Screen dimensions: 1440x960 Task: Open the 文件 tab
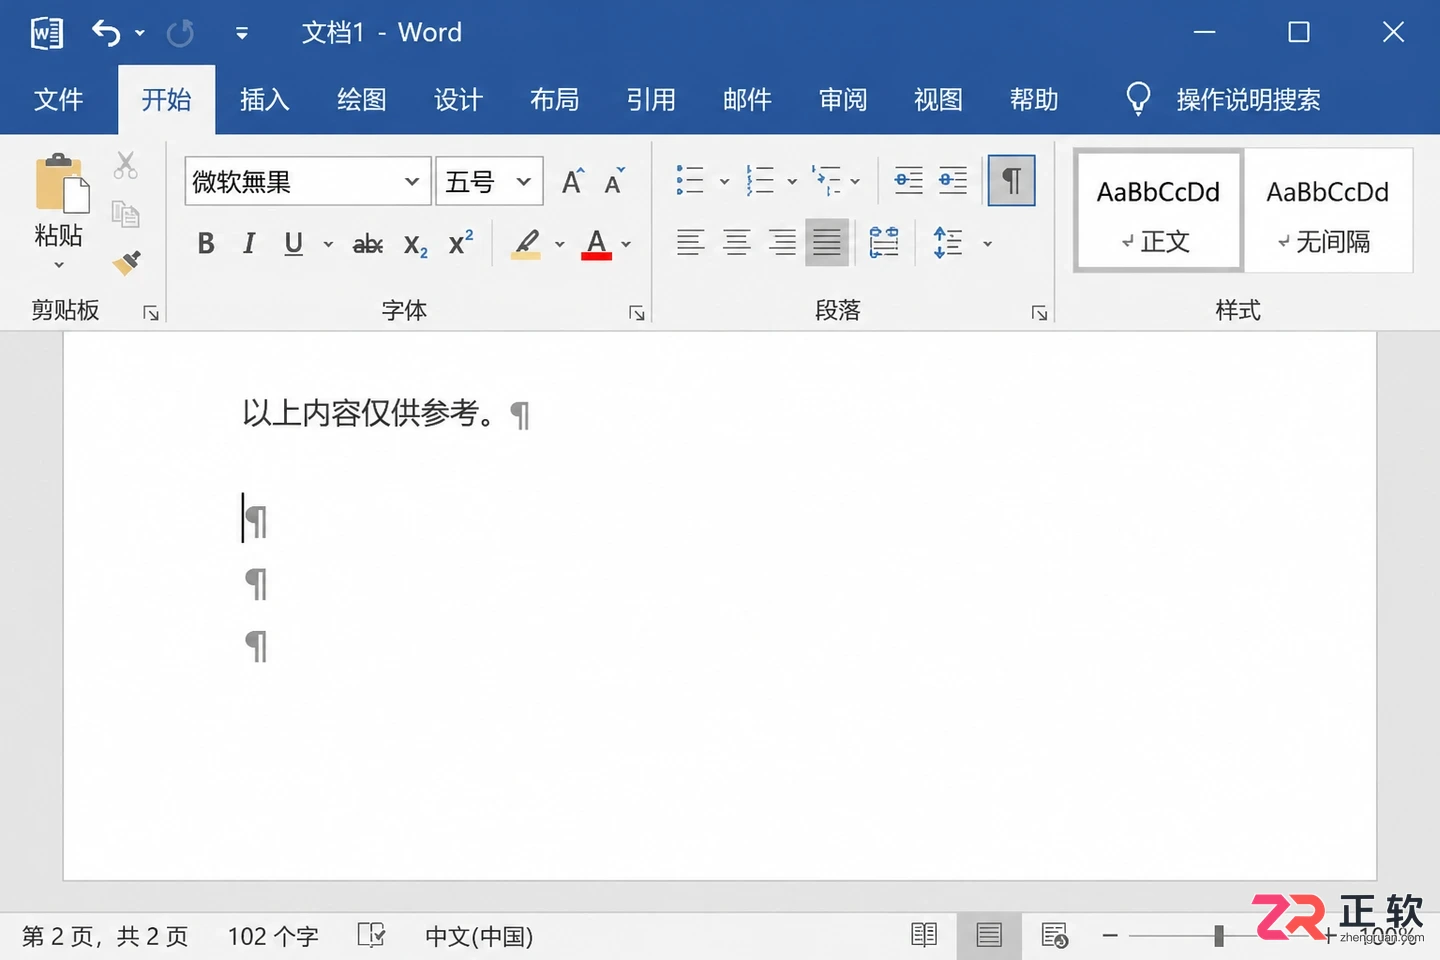(58, 100)
